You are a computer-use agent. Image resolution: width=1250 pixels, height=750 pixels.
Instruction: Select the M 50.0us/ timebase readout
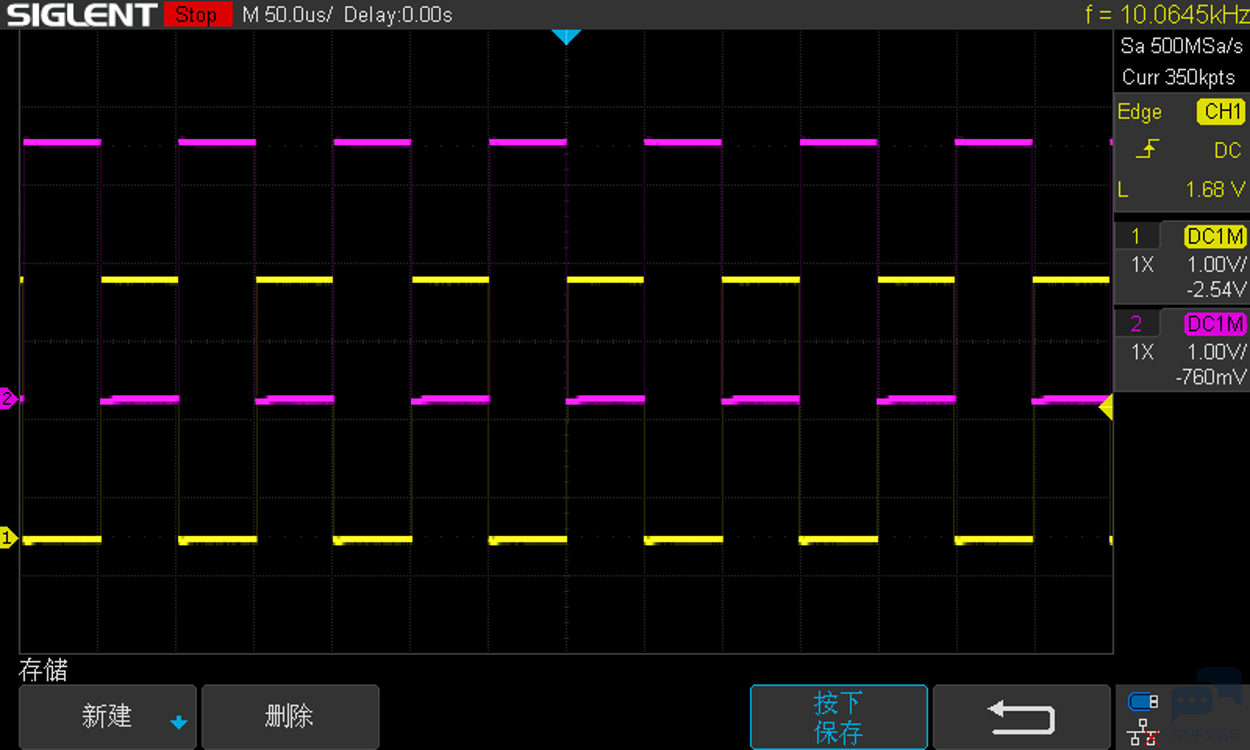pyautogui.click(x=287, y=15)
